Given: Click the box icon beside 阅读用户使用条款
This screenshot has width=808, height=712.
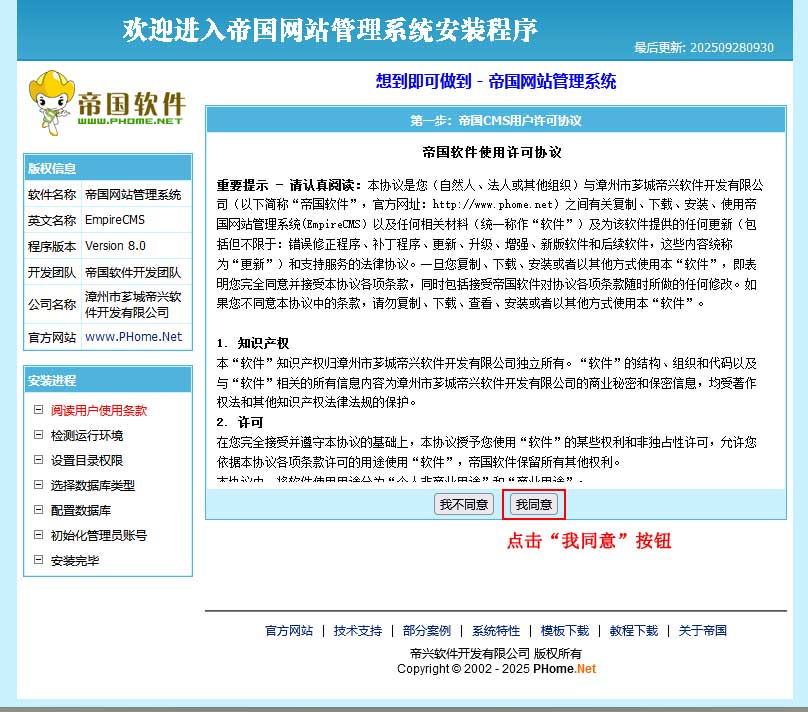Looking at the screenshot, I should (x=38, y=410).
